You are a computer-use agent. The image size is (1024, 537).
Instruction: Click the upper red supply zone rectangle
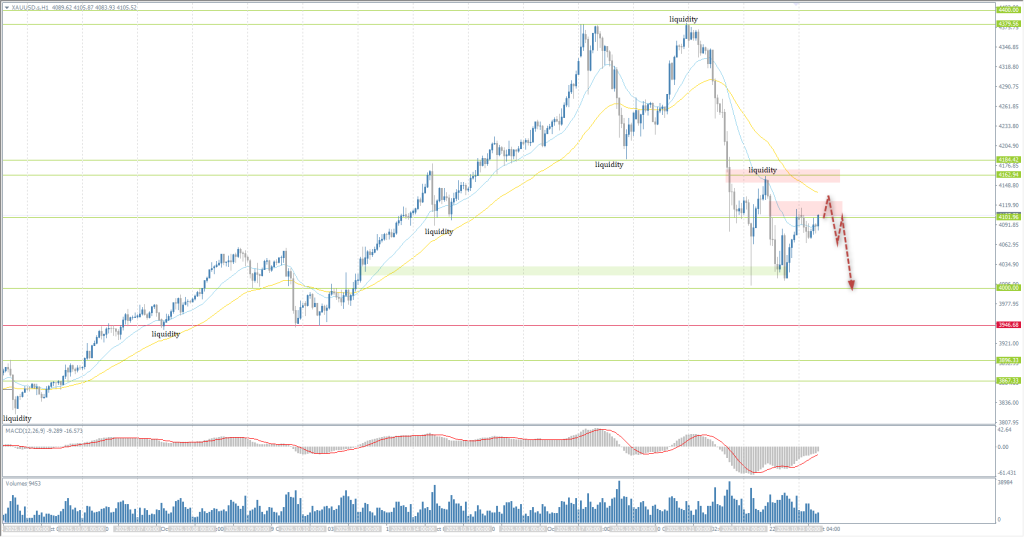782,175
